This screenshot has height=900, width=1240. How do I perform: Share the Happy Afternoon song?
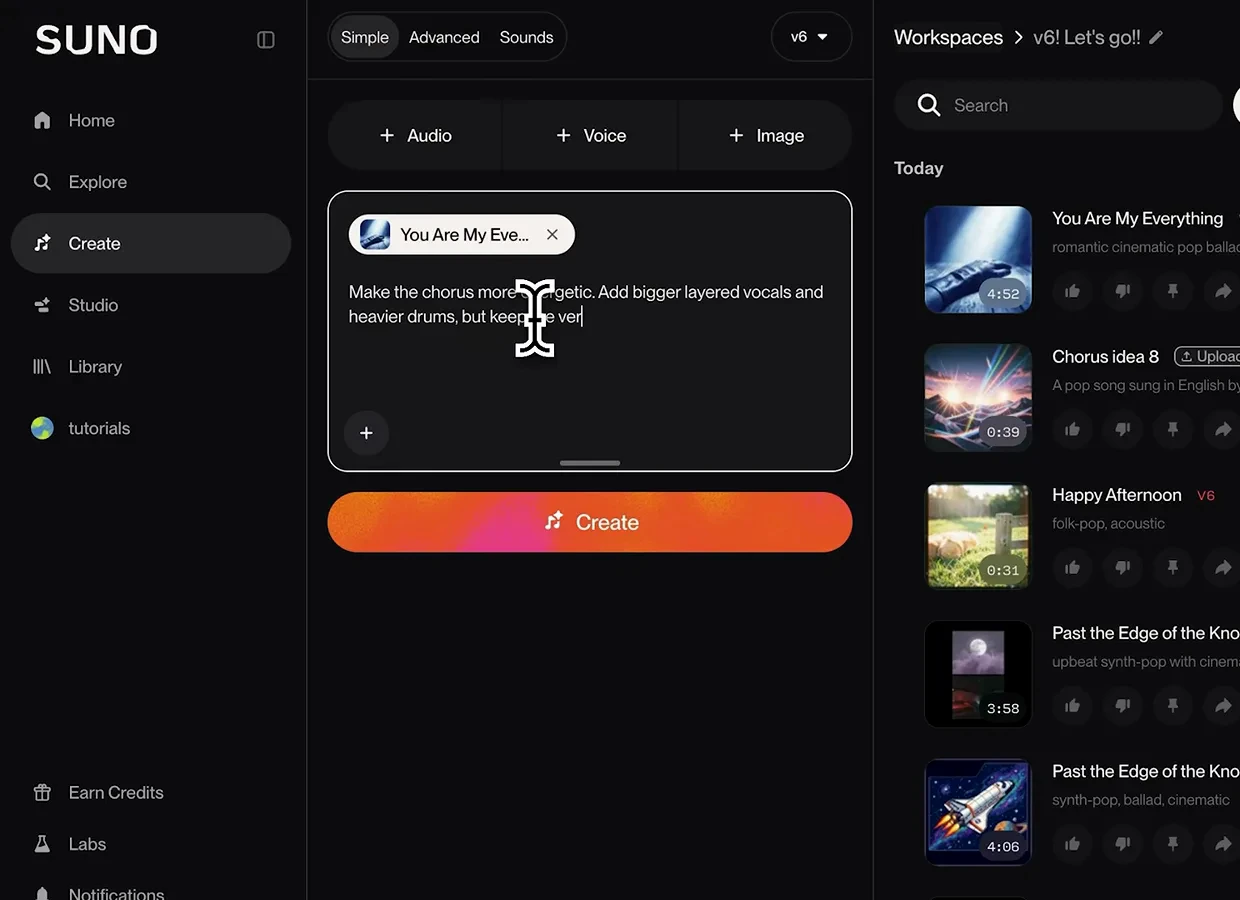point(1223,567)
